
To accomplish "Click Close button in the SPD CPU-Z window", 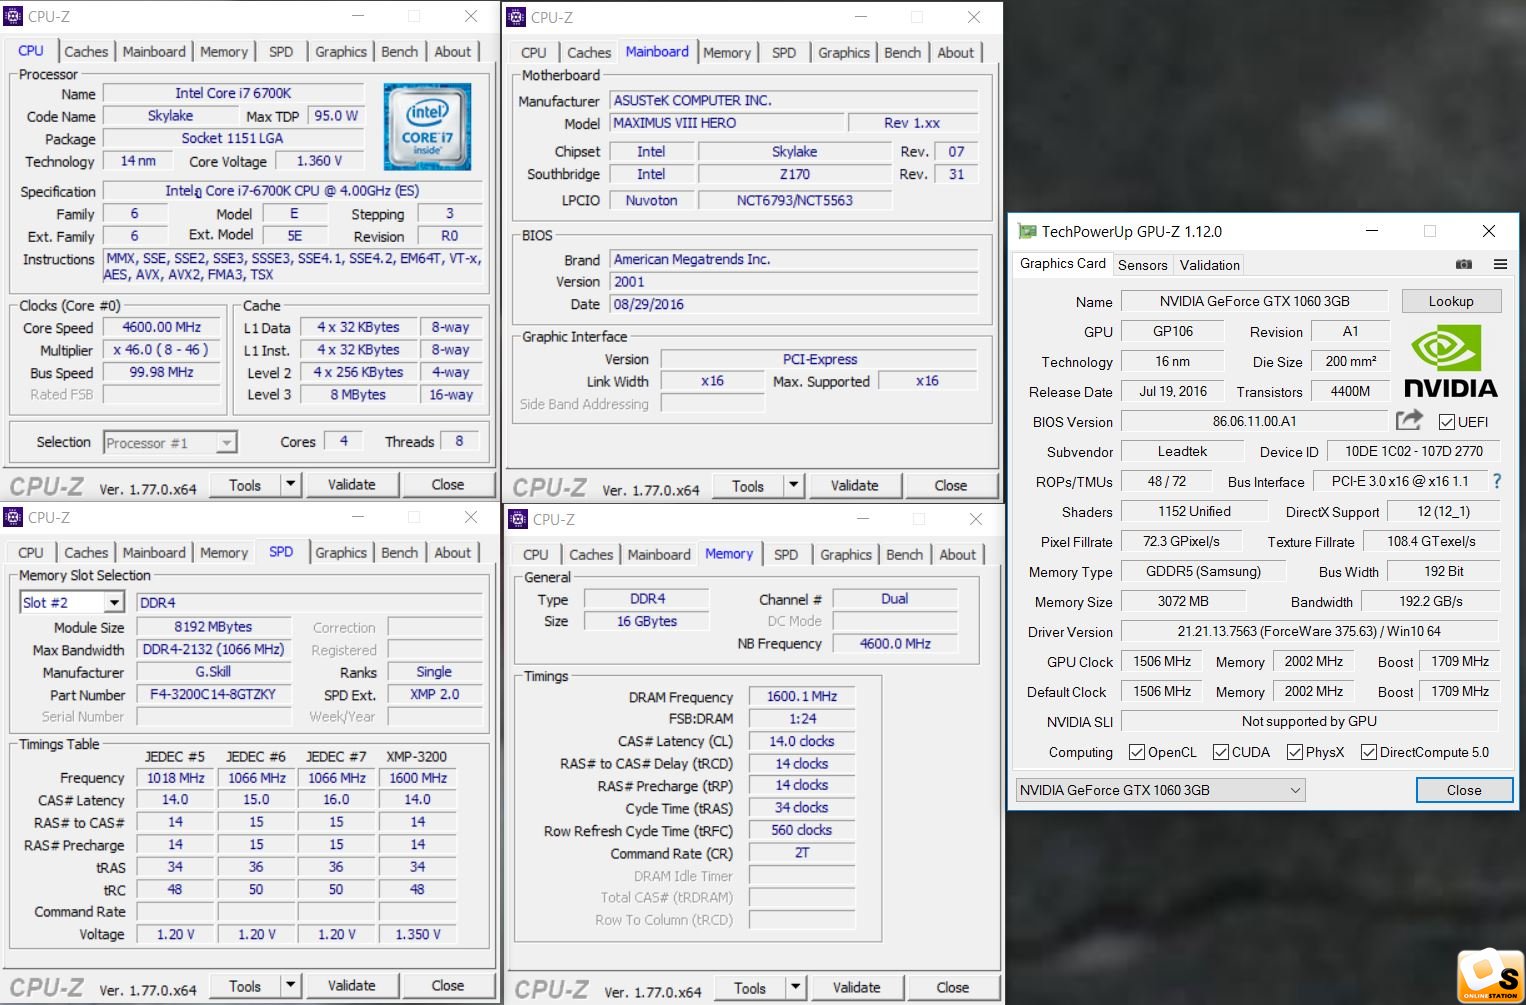I will (x=448, y=986).
